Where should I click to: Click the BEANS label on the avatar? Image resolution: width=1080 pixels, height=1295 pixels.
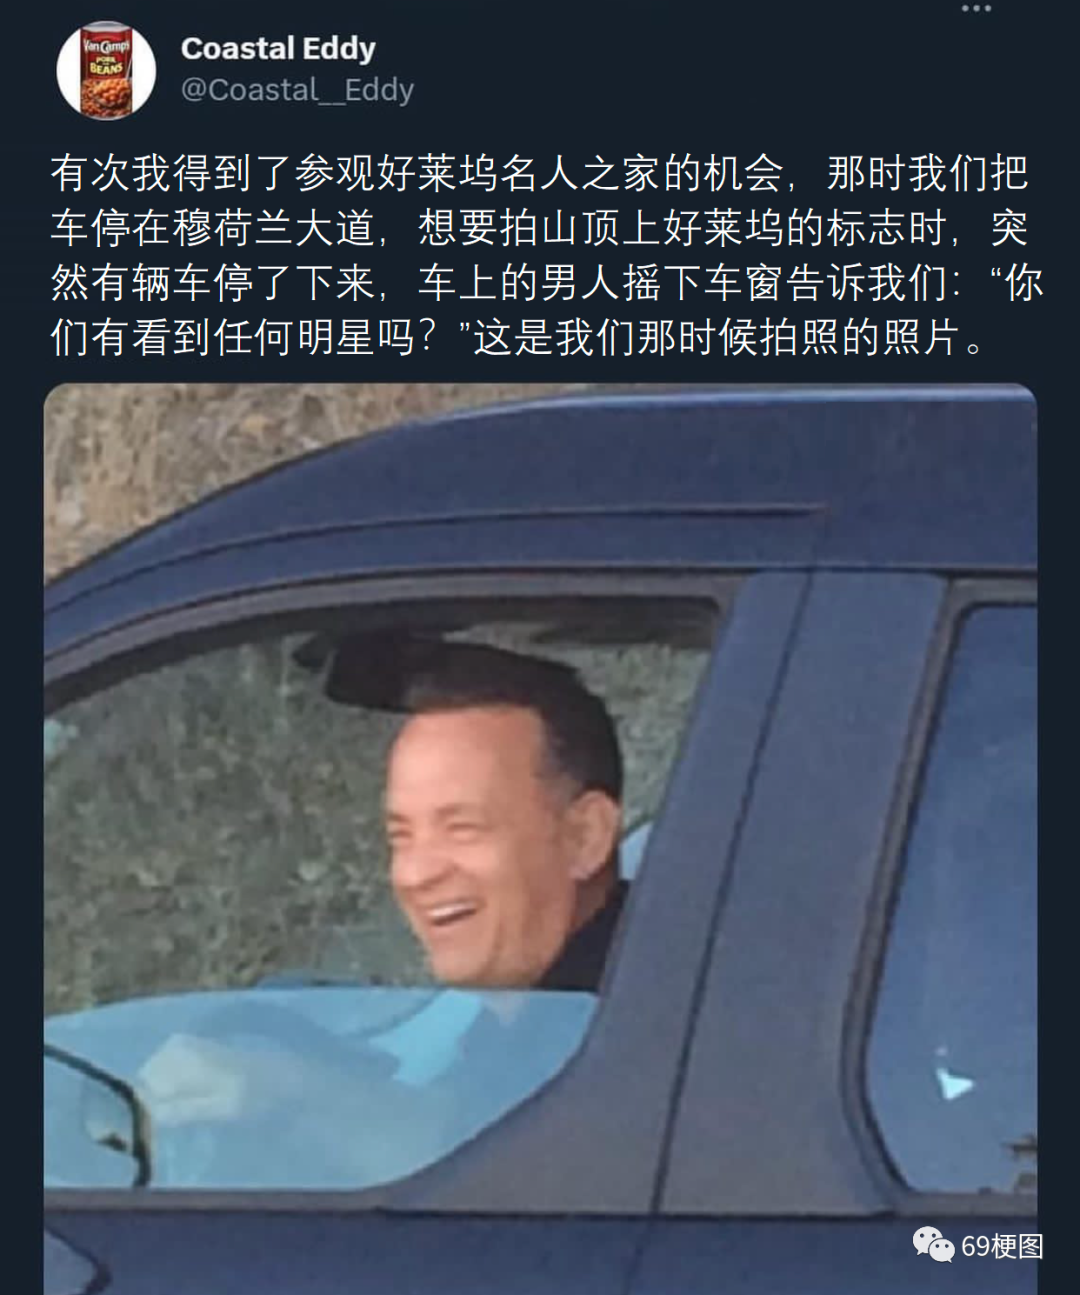(x=106, y=67)
